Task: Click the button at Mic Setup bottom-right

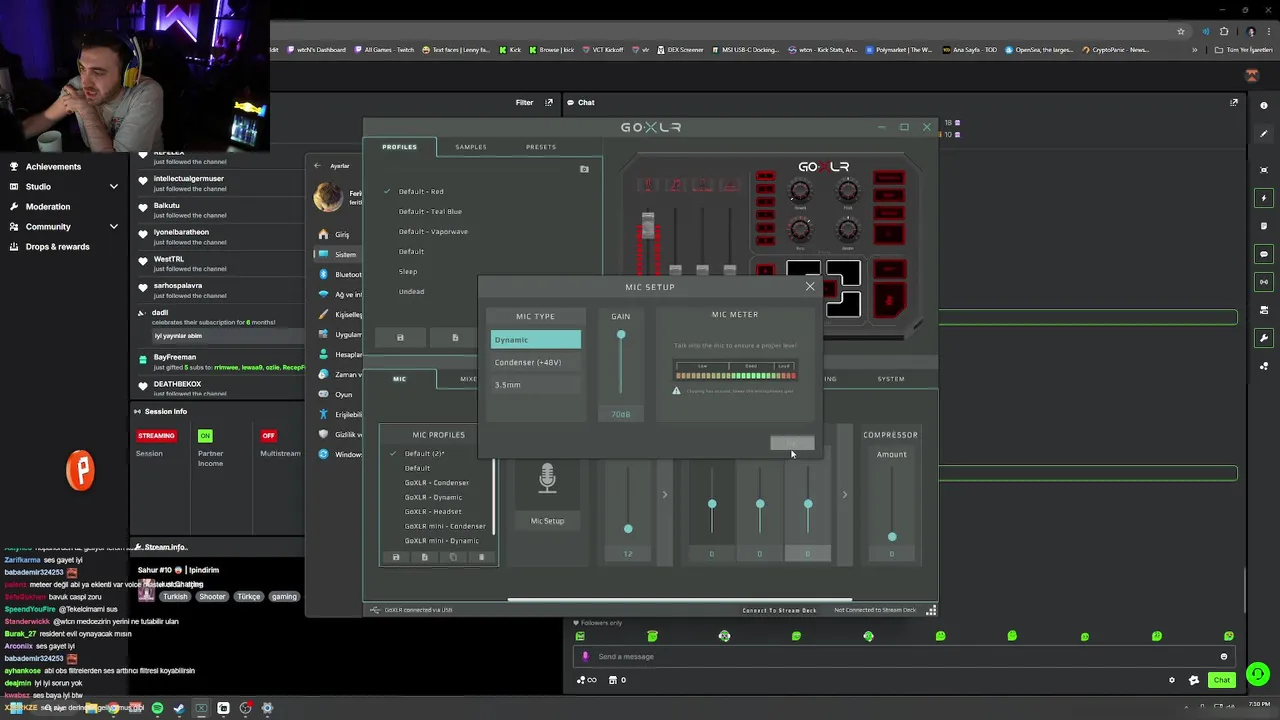Action: click(792, 443)
